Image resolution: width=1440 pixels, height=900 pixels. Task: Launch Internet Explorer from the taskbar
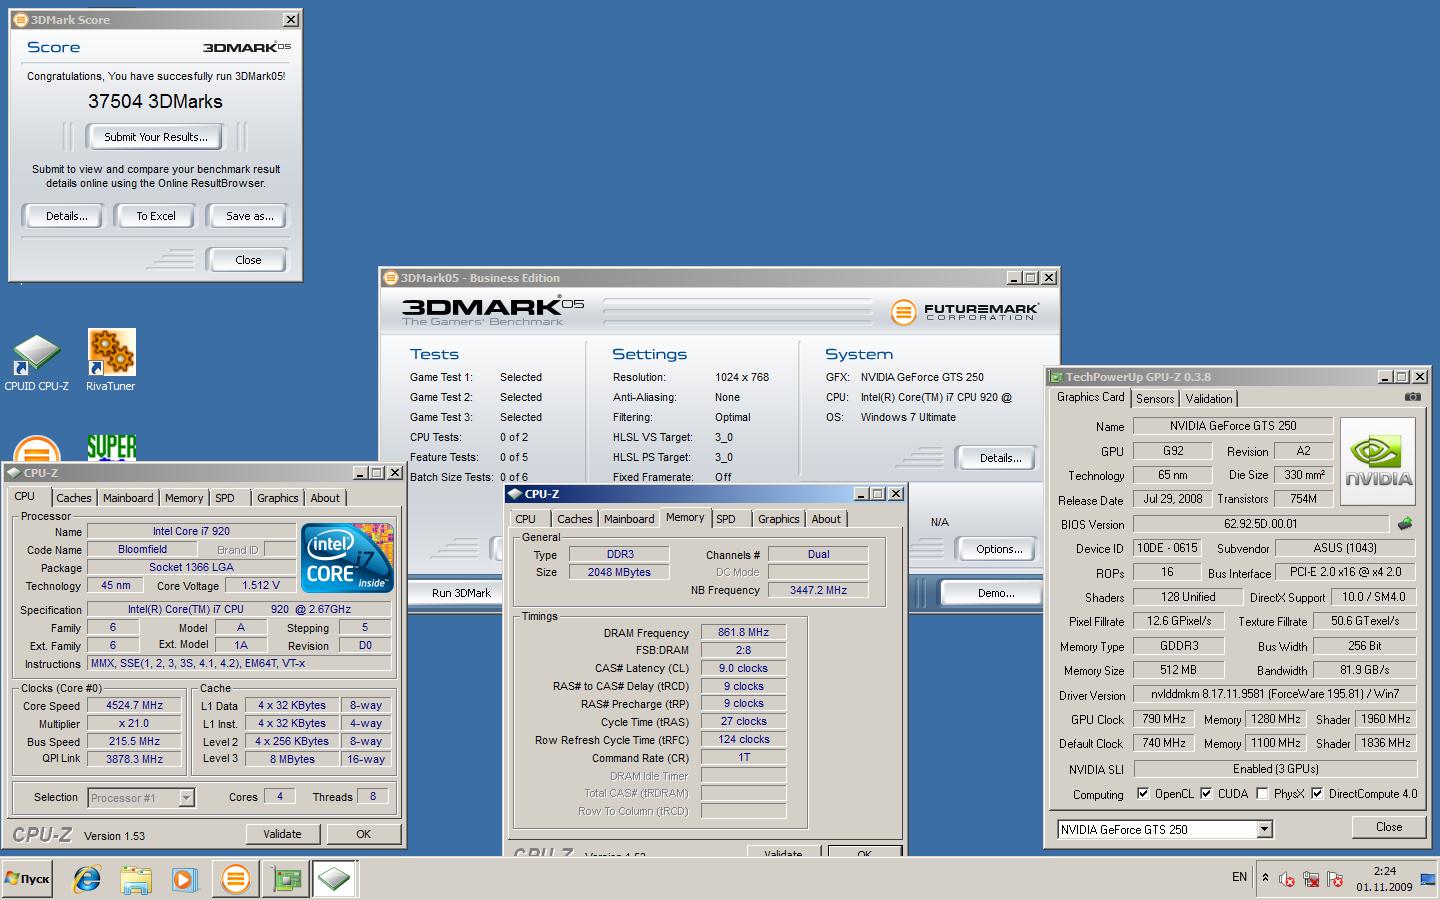click(x=88, y=879)
